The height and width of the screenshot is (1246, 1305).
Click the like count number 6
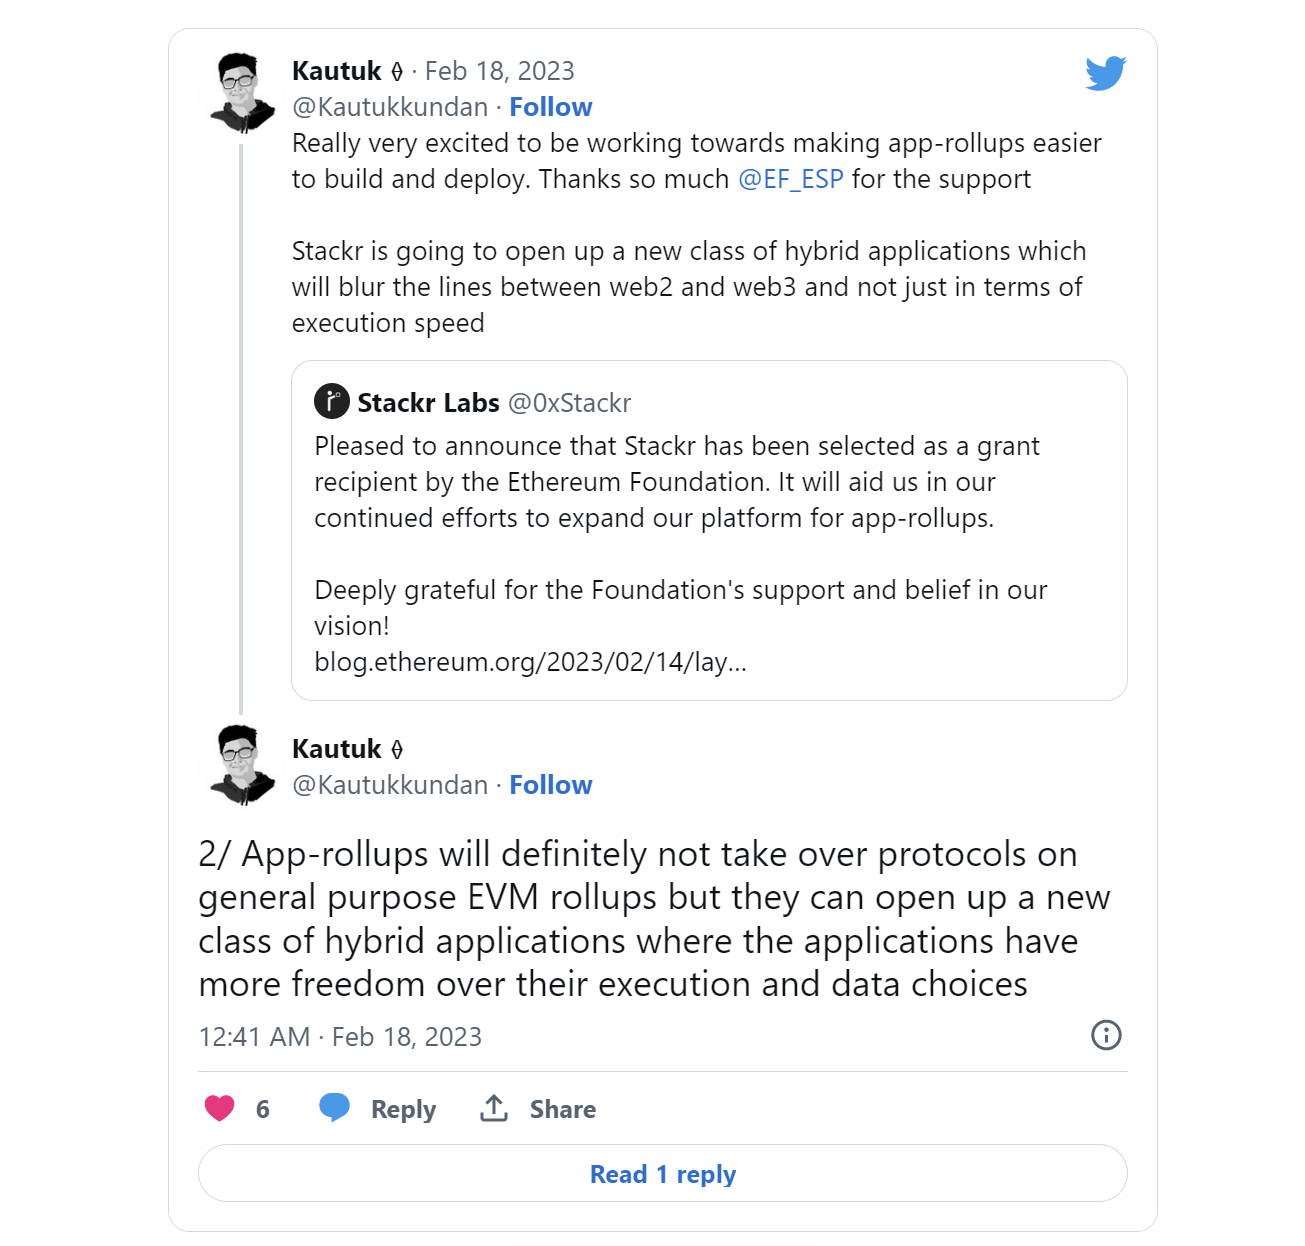point(263,1109)
